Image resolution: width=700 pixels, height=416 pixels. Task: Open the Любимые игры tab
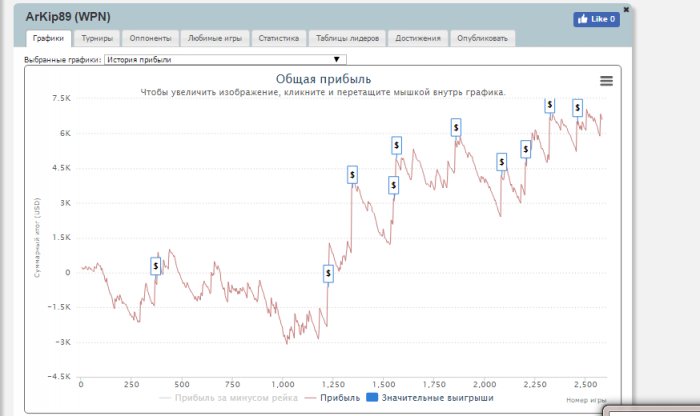click(x=215, y=38)
